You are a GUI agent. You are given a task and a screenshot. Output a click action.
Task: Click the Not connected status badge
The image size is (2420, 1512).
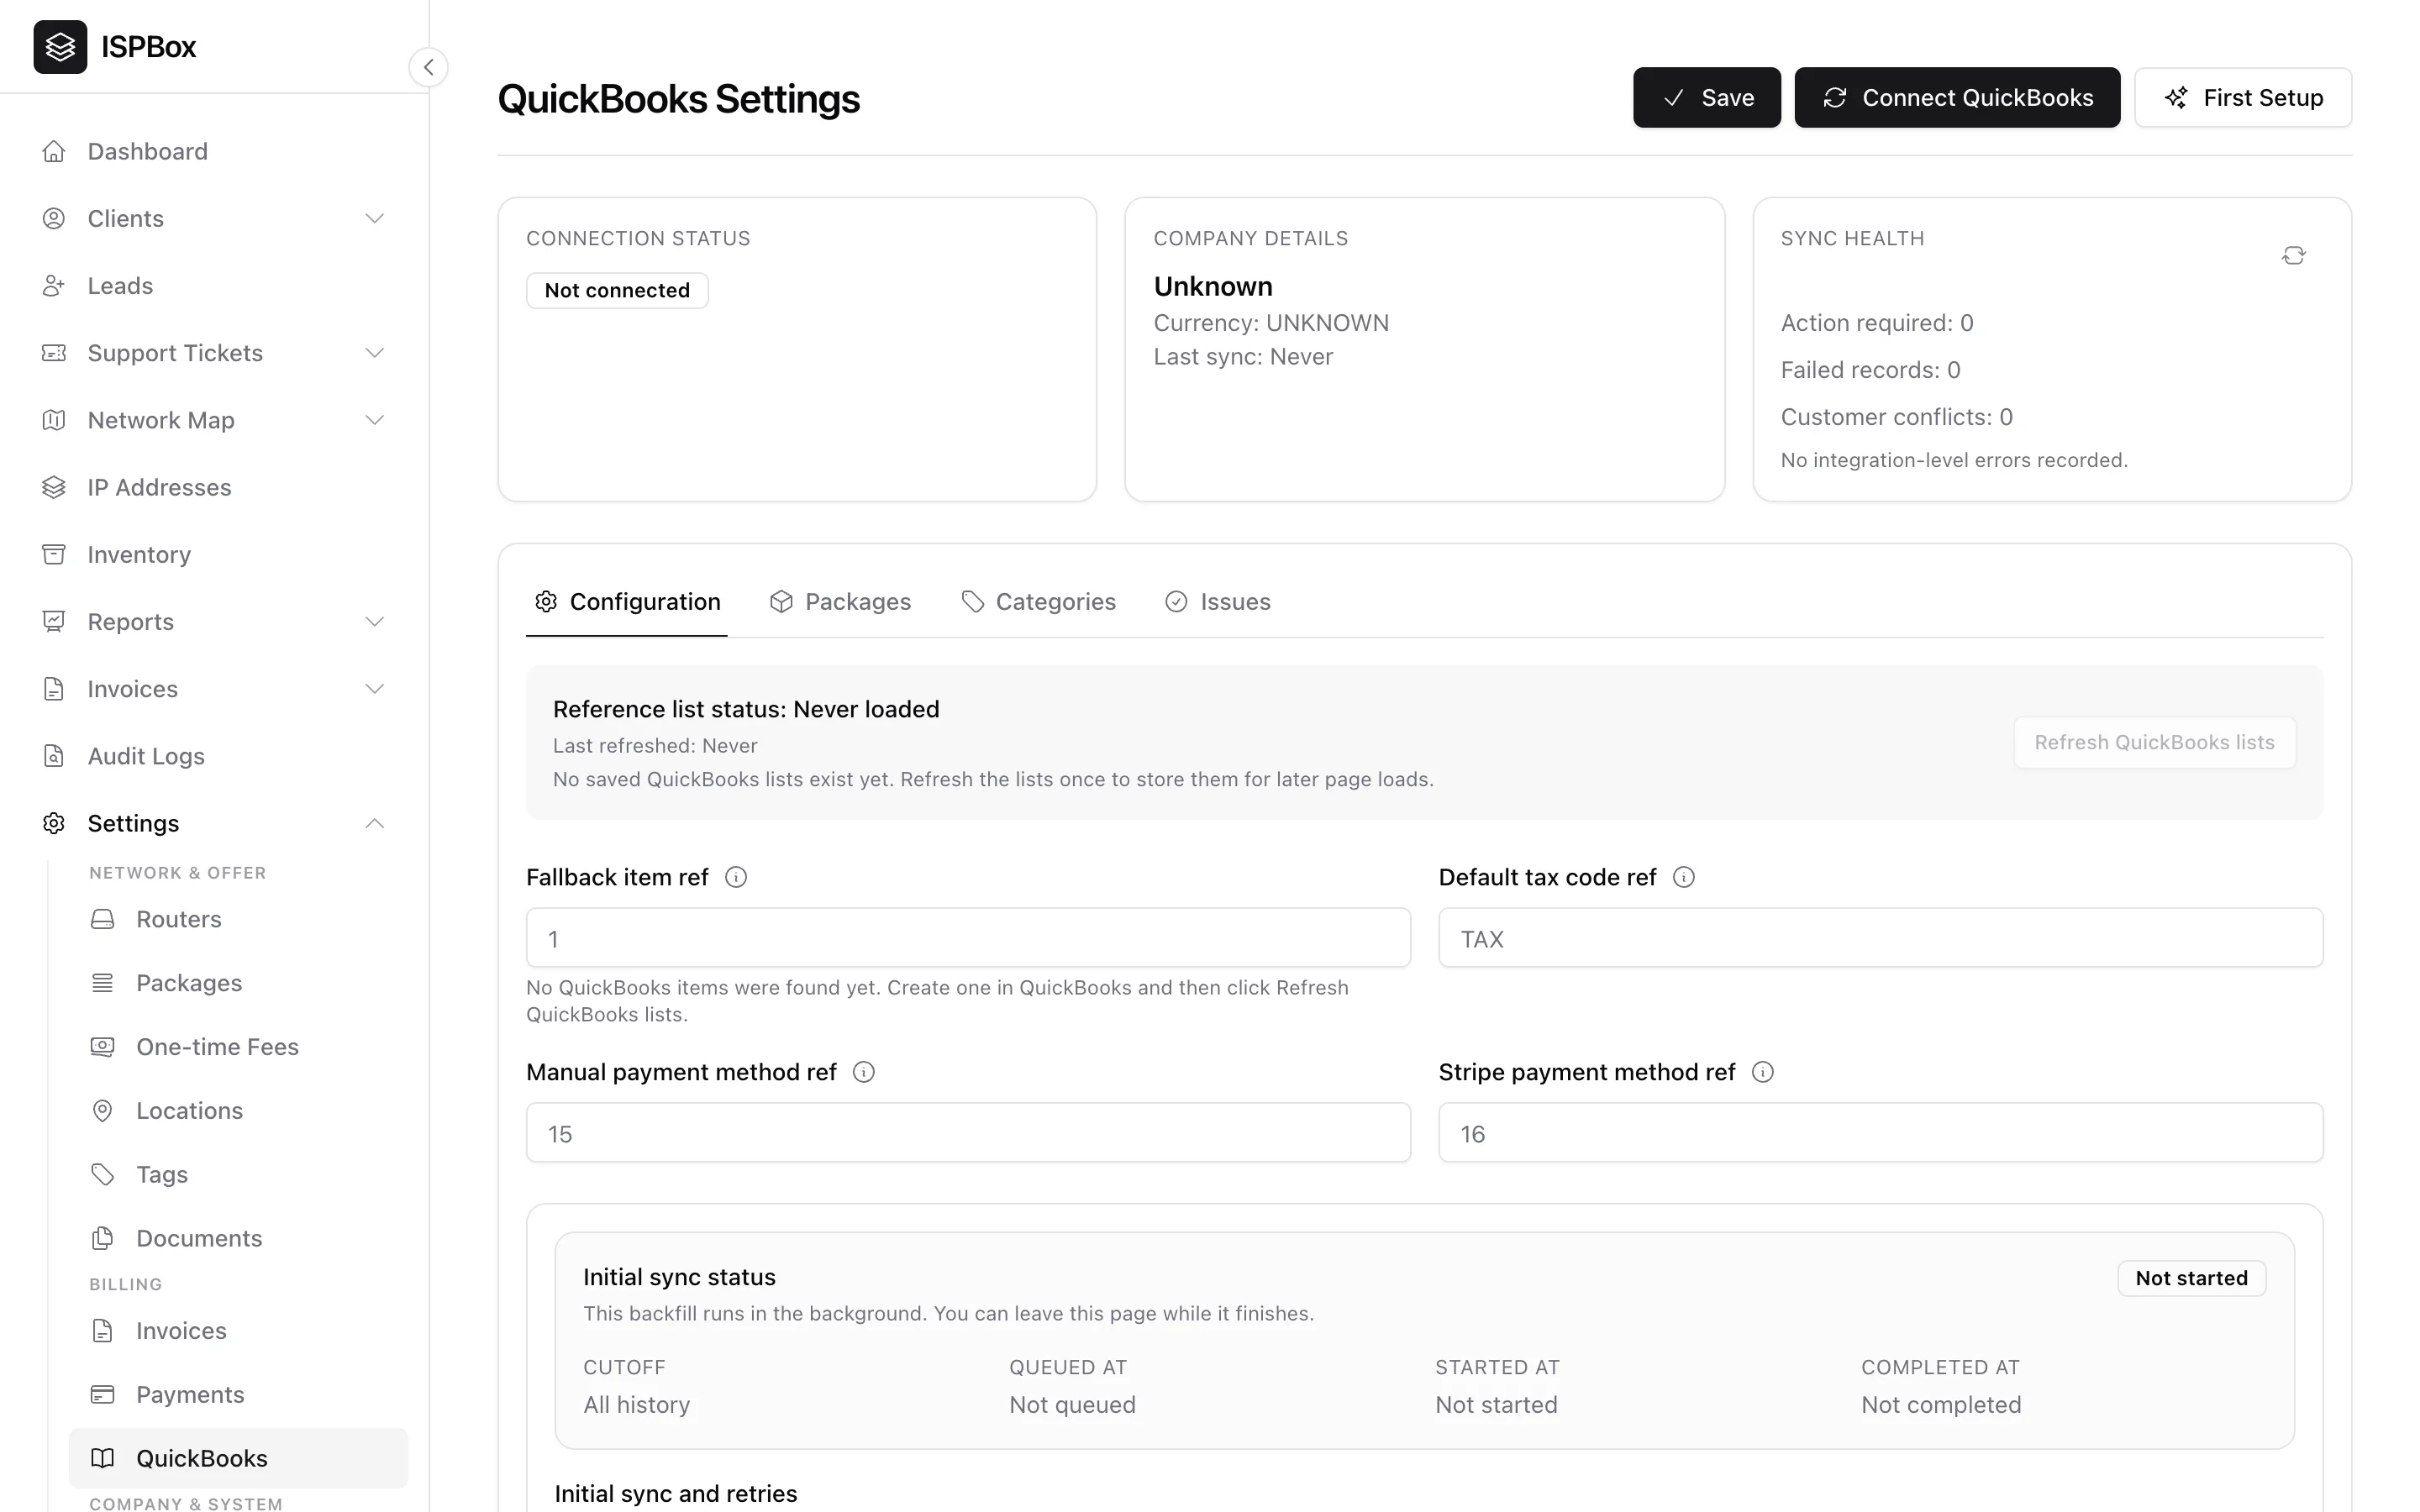[617, 290]
